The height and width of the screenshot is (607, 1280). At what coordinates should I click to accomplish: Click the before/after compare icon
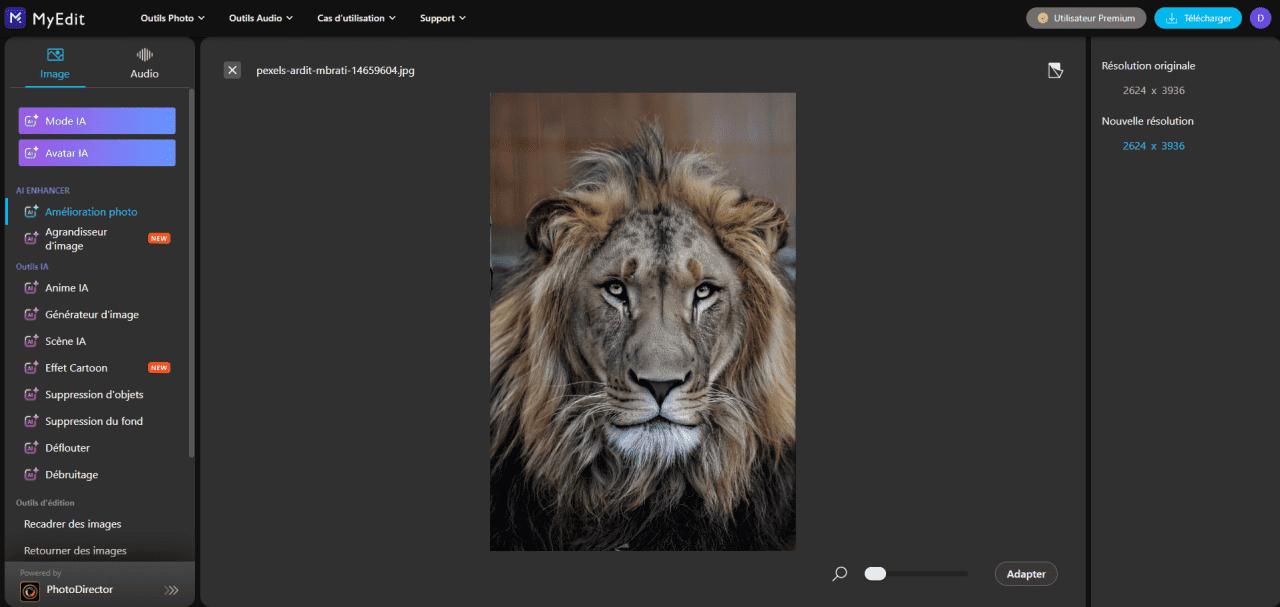1055,70
